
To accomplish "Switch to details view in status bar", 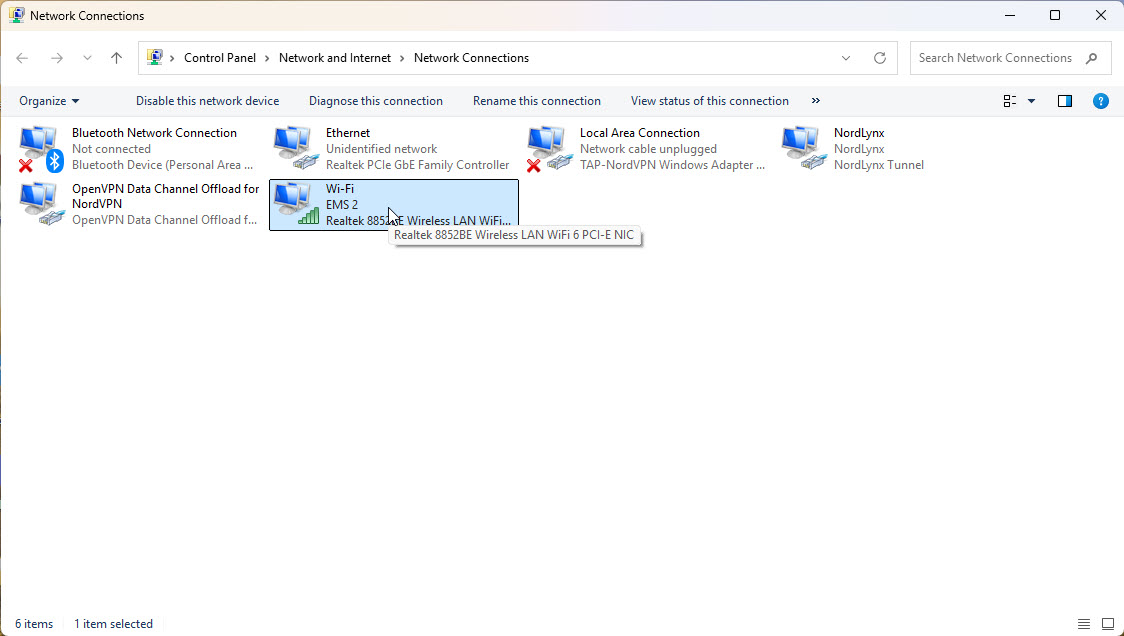I will point(1085,624).
